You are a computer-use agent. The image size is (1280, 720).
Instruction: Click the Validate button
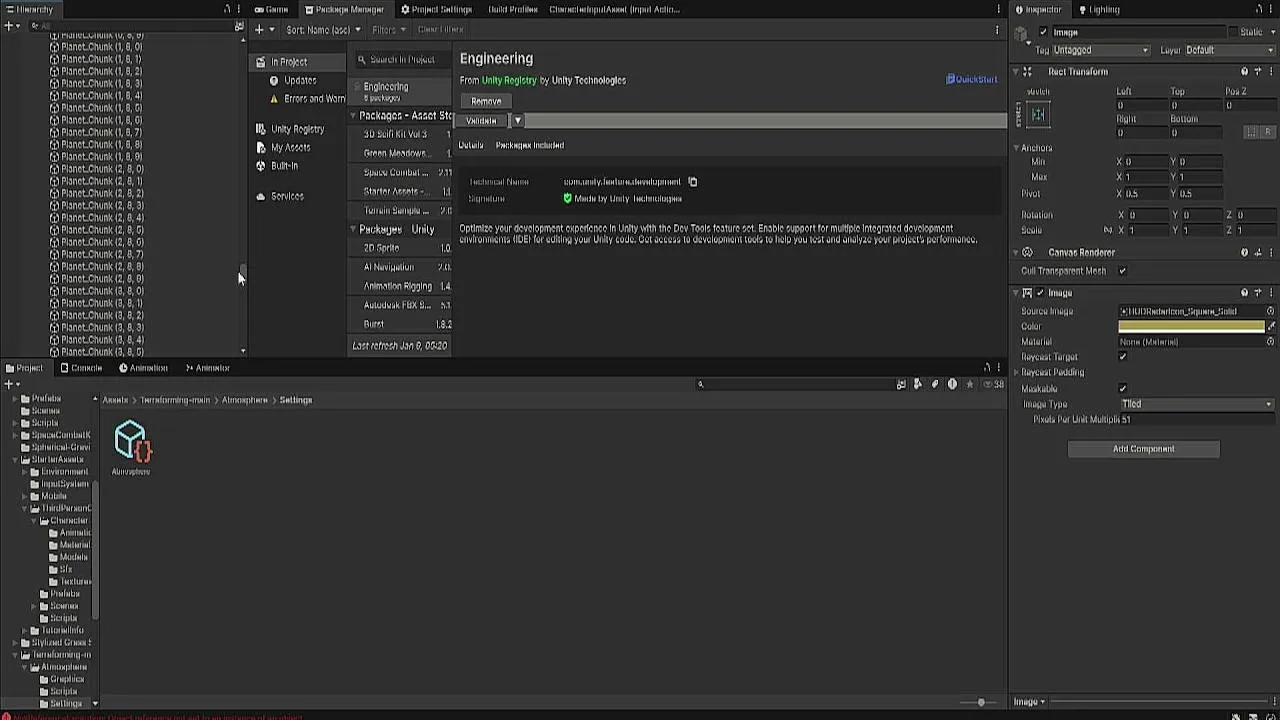click(x=481, y=120)
